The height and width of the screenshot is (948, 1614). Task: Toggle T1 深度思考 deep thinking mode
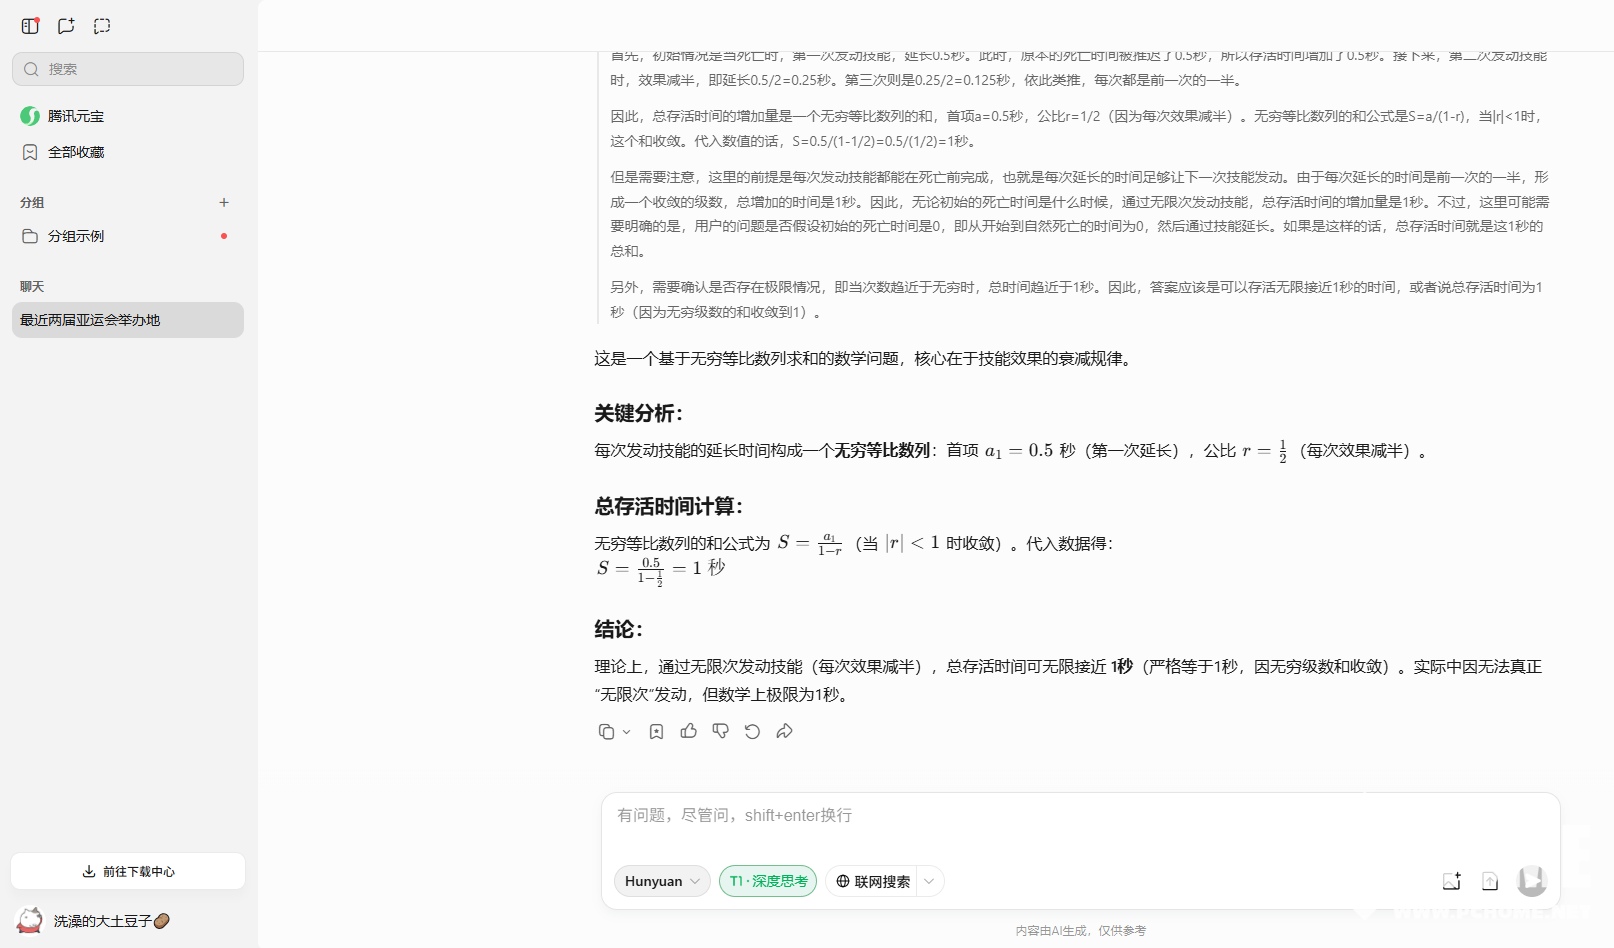pyautogui.click(x=768, y=881)
